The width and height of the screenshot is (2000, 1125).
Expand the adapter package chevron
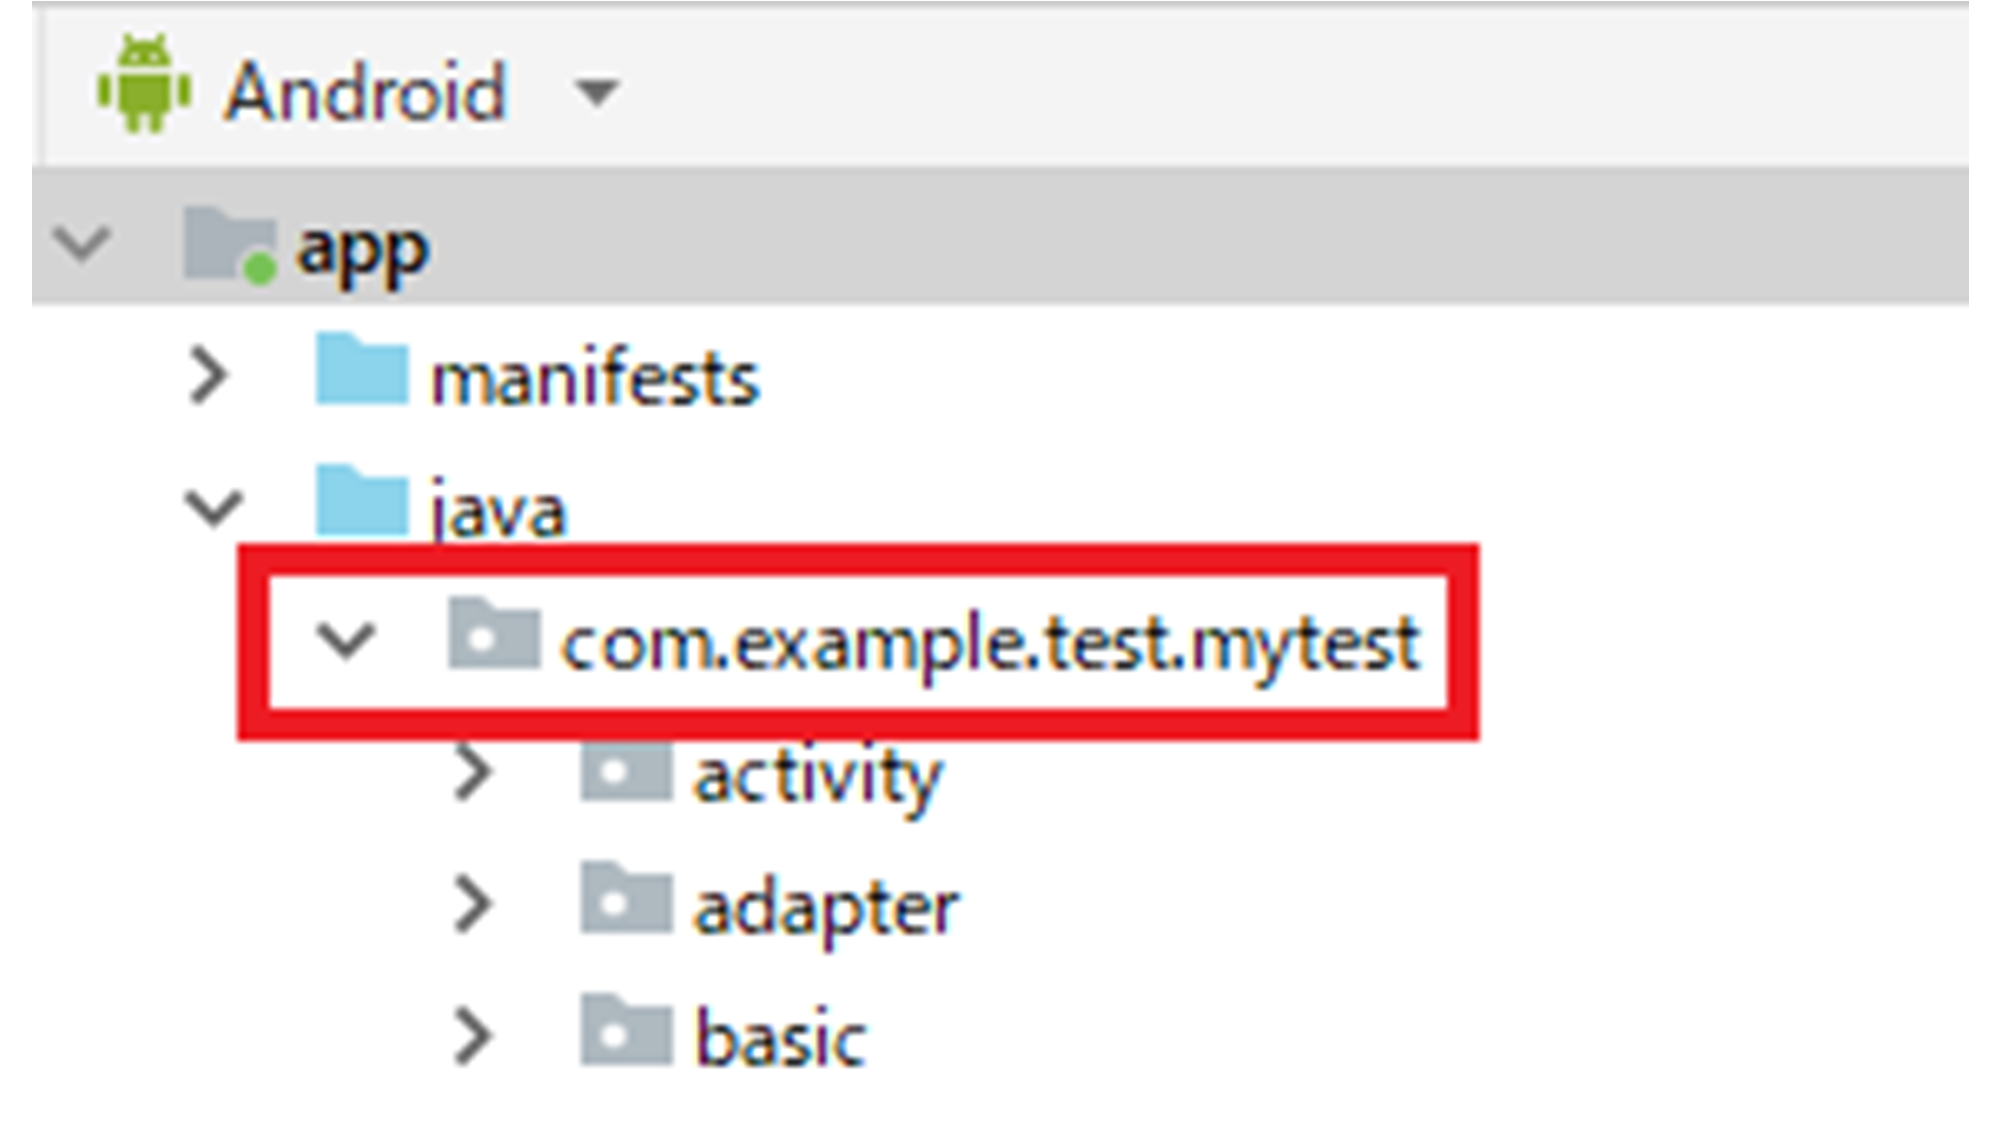pos(474,904)
